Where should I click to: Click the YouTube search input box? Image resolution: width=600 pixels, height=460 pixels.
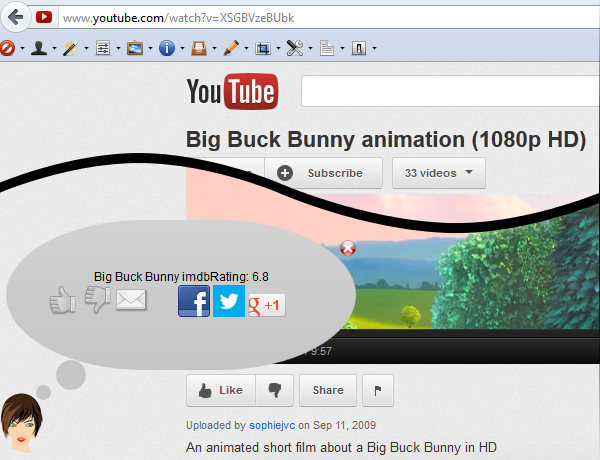[x=450, y=91]
